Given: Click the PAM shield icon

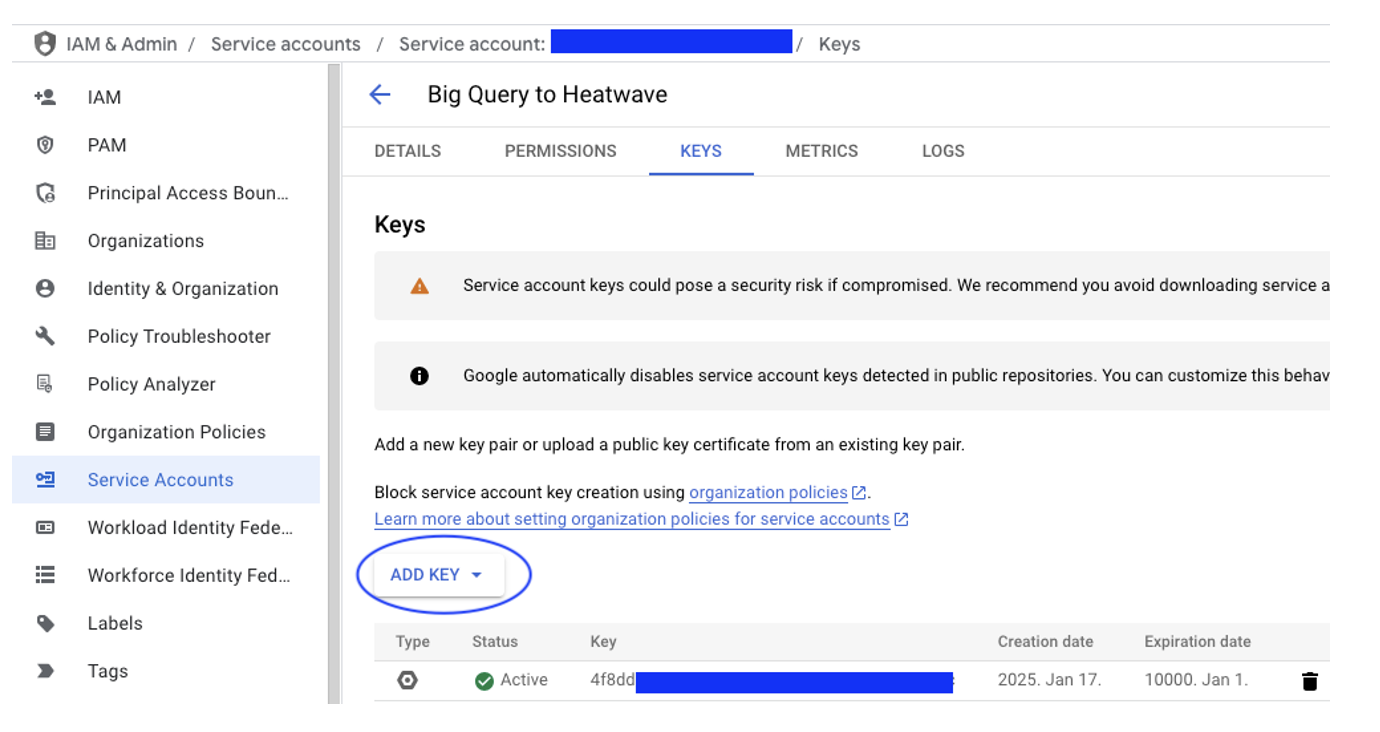Looking at the screenshot, I should click(45, 145).
